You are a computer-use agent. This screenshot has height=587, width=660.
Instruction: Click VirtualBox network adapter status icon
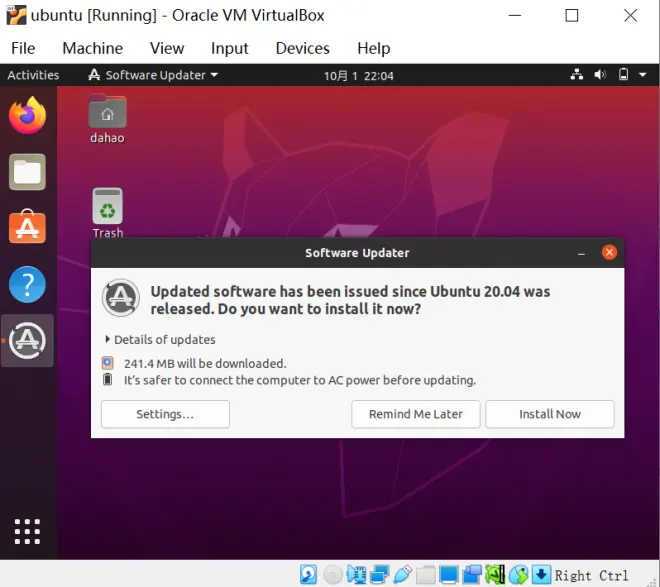pyautogui.click(x=379, y=574)
